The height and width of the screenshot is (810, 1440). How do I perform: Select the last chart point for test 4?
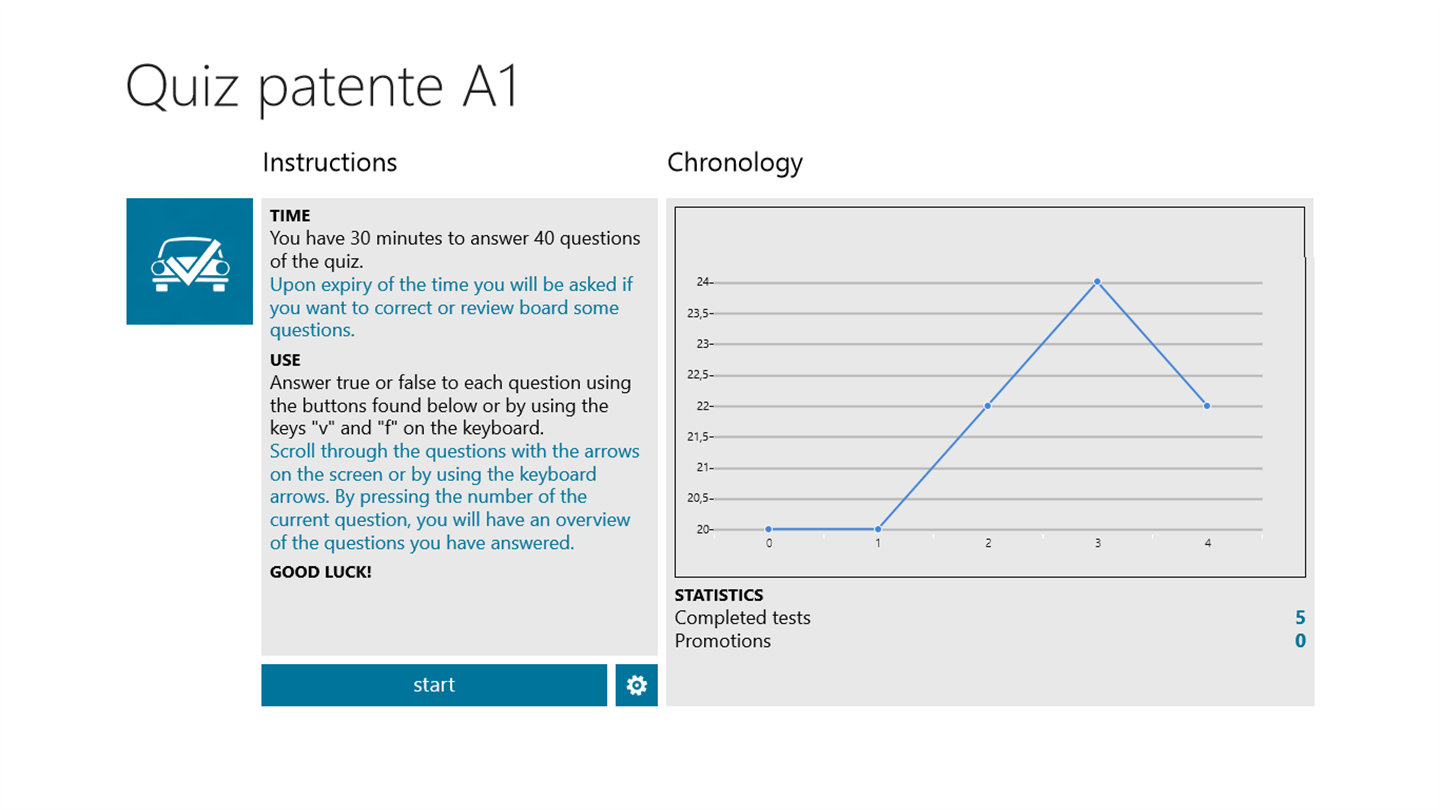1207,406
